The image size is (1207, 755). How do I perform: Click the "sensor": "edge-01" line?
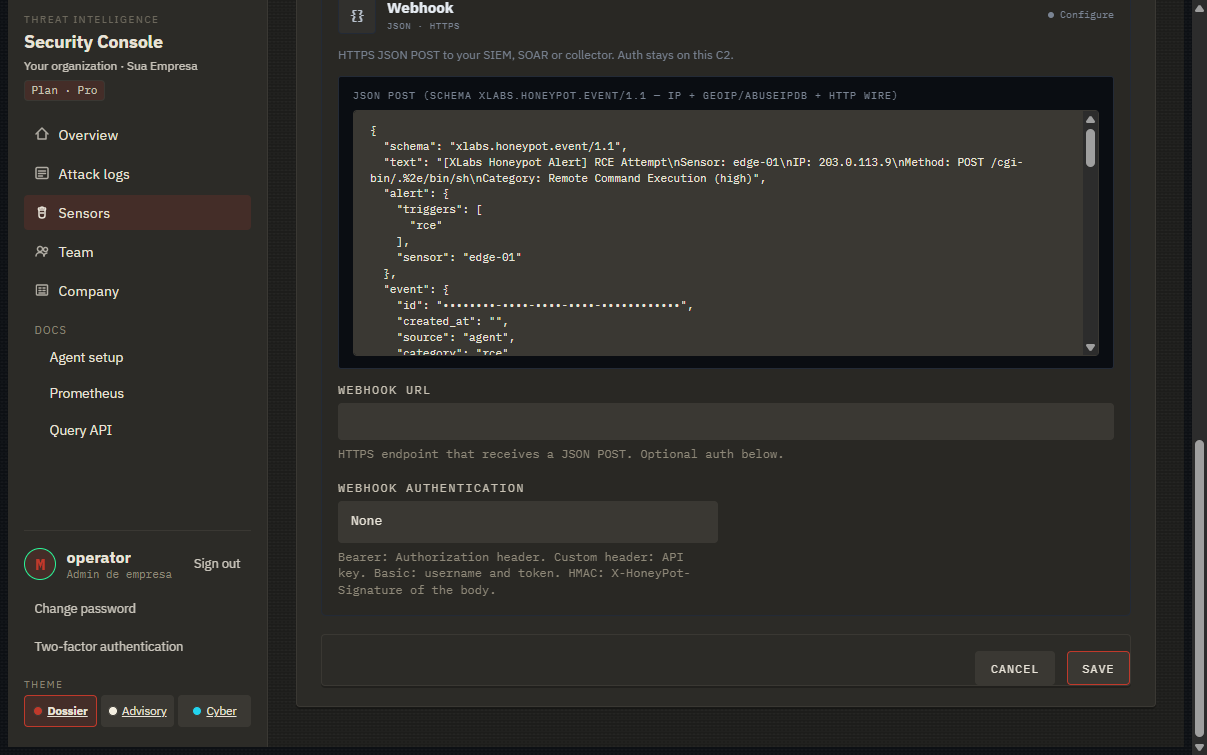click(x=459, y=257)
